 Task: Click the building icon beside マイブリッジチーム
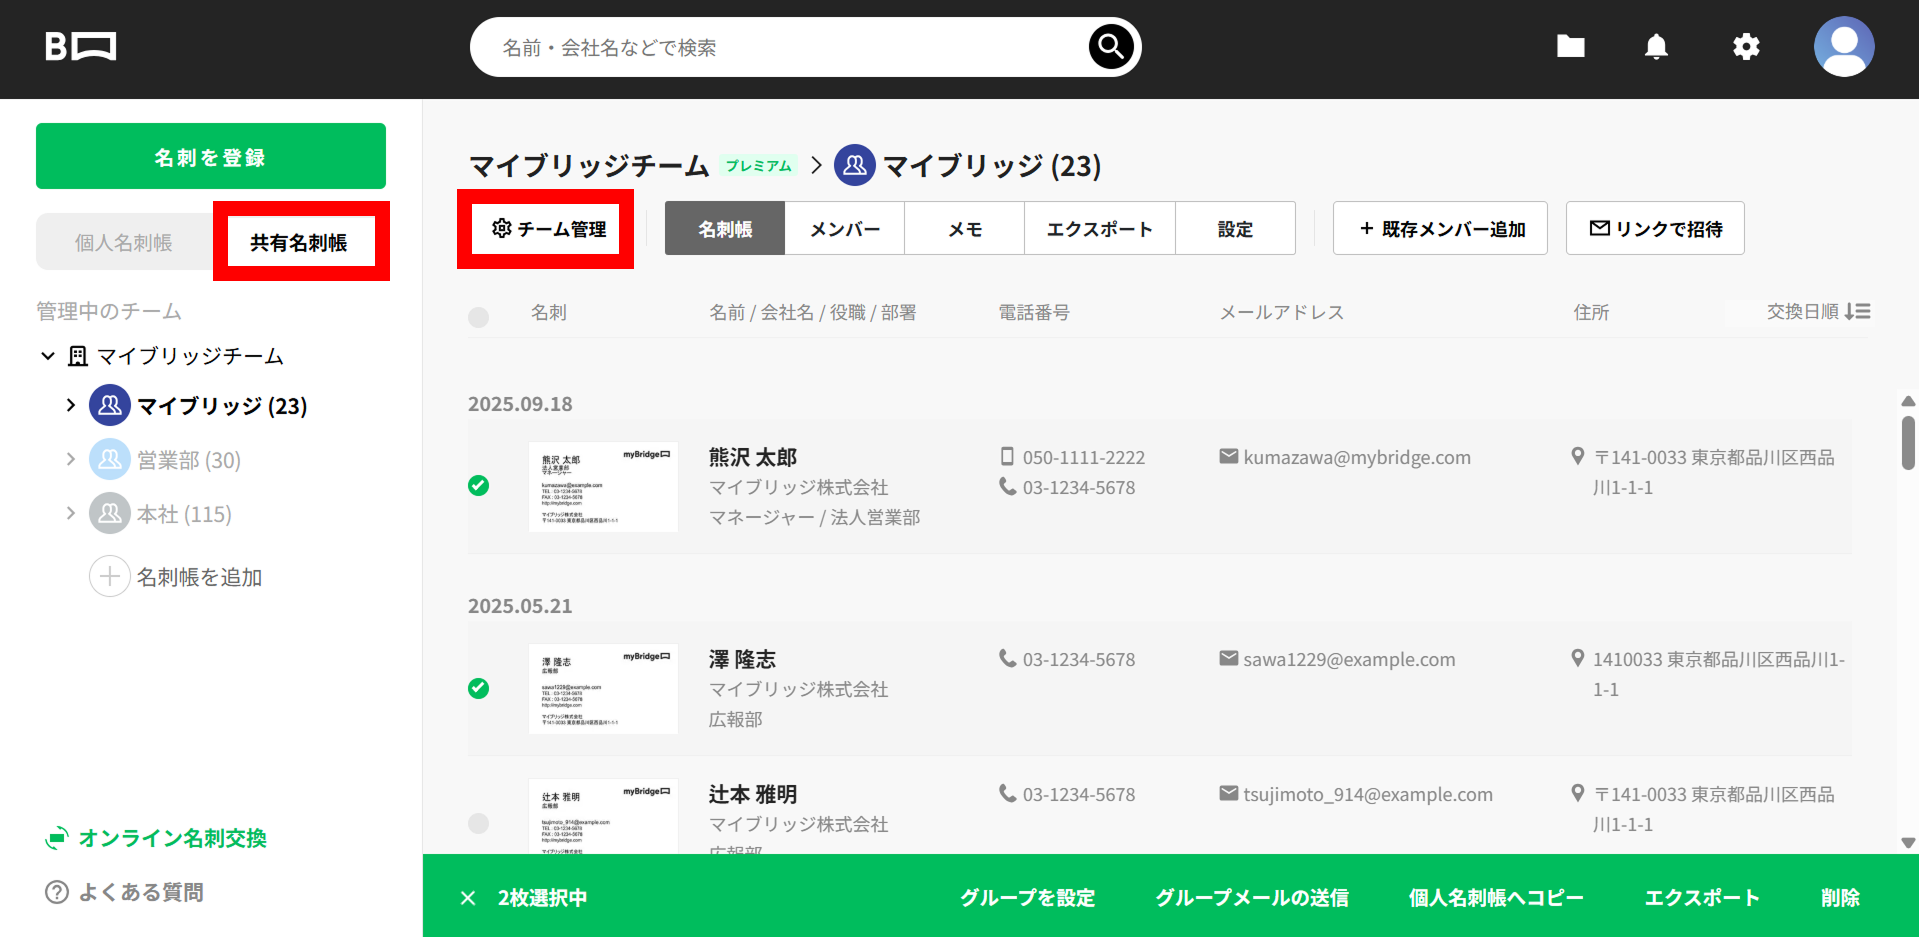(78, 356)
